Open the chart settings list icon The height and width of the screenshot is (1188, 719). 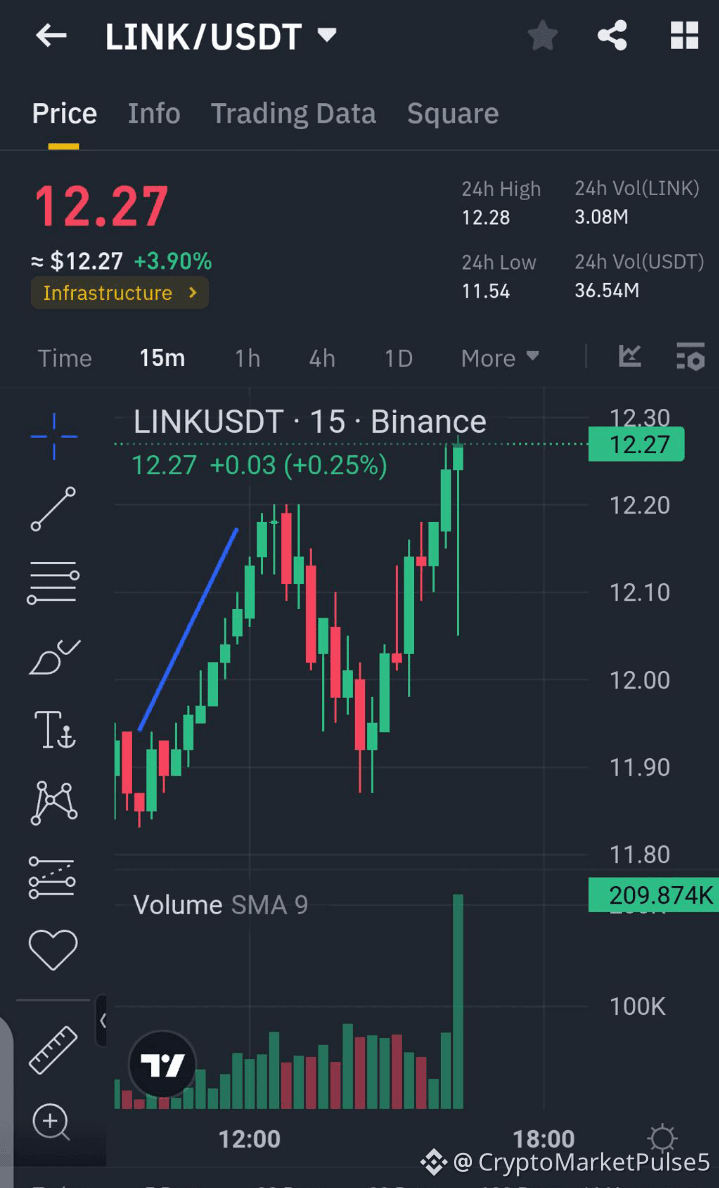click(x=690, y=356)
